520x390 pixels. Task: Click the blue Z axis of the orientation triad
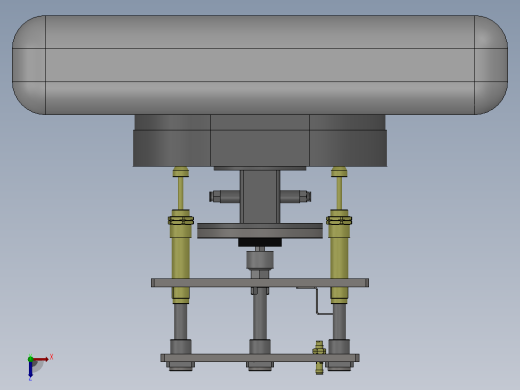[30, 369]
